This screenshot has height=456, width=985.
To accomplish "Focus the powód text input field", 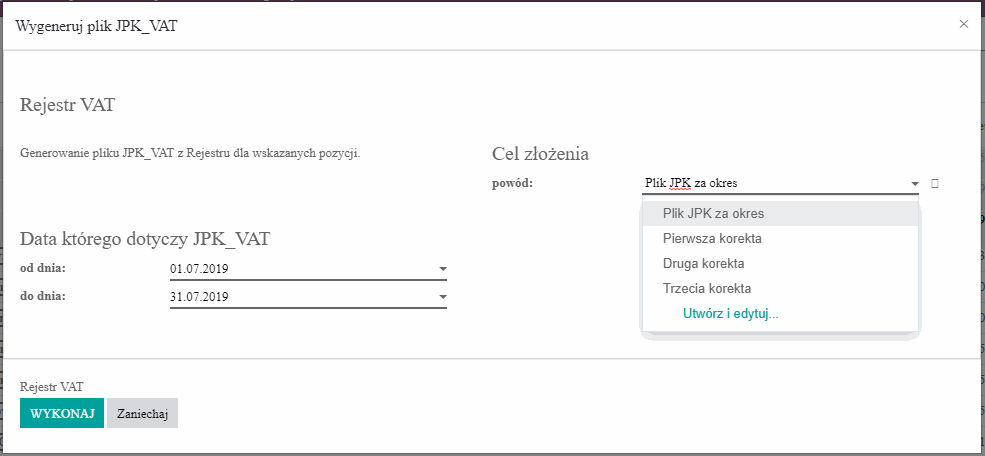I will (772, 184).
